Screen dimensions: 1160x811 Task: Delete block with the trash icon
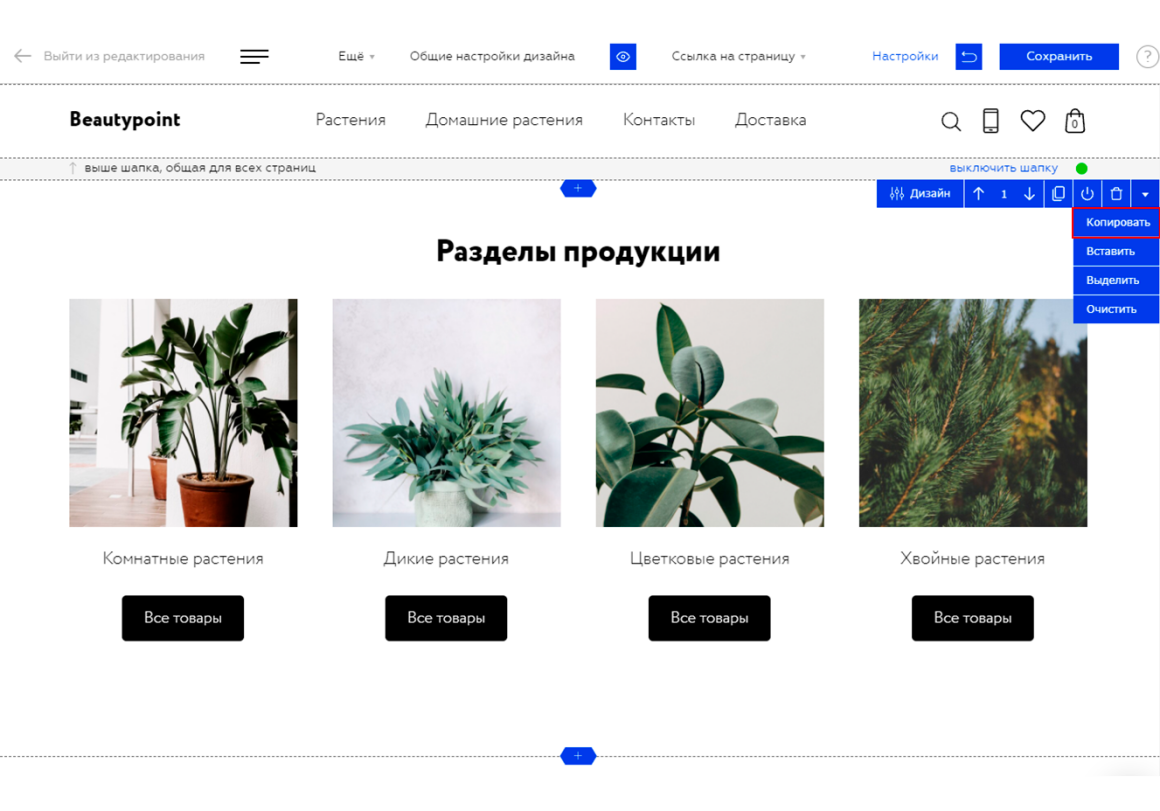(x=1116, y=194)
